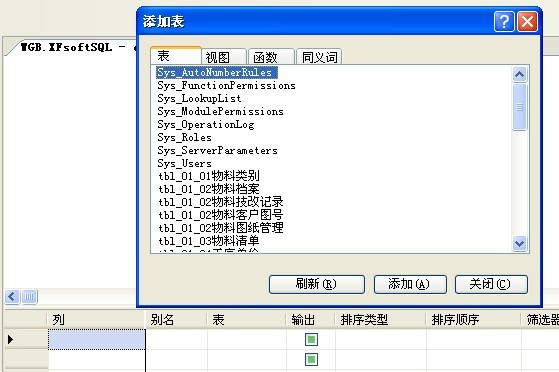Close the 添加表 dialog with X
This screenshot has height=372, width=559.
[x=527, y=21]
